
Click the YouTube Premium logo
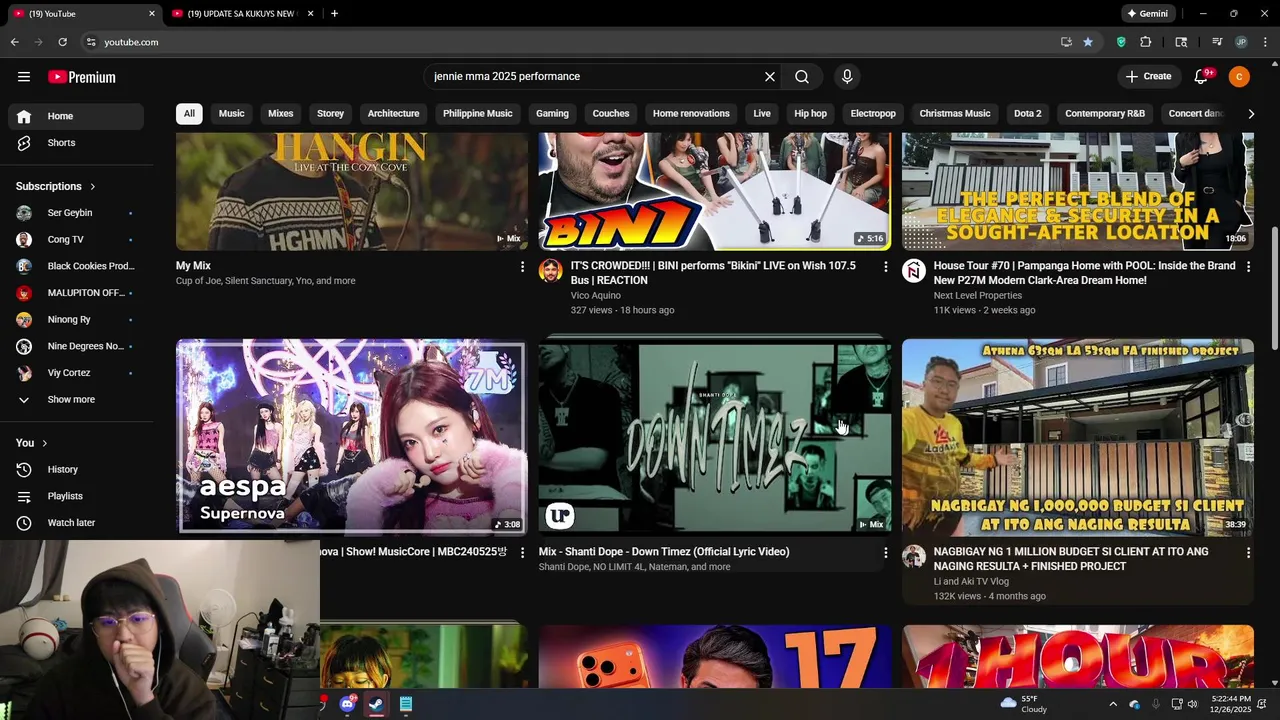(82, 77)
